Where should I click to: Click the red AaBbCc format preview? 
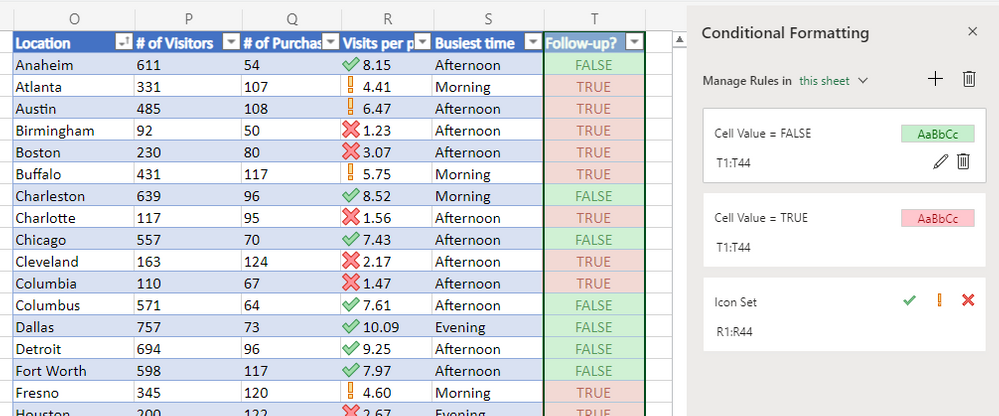tap(937, 218)
